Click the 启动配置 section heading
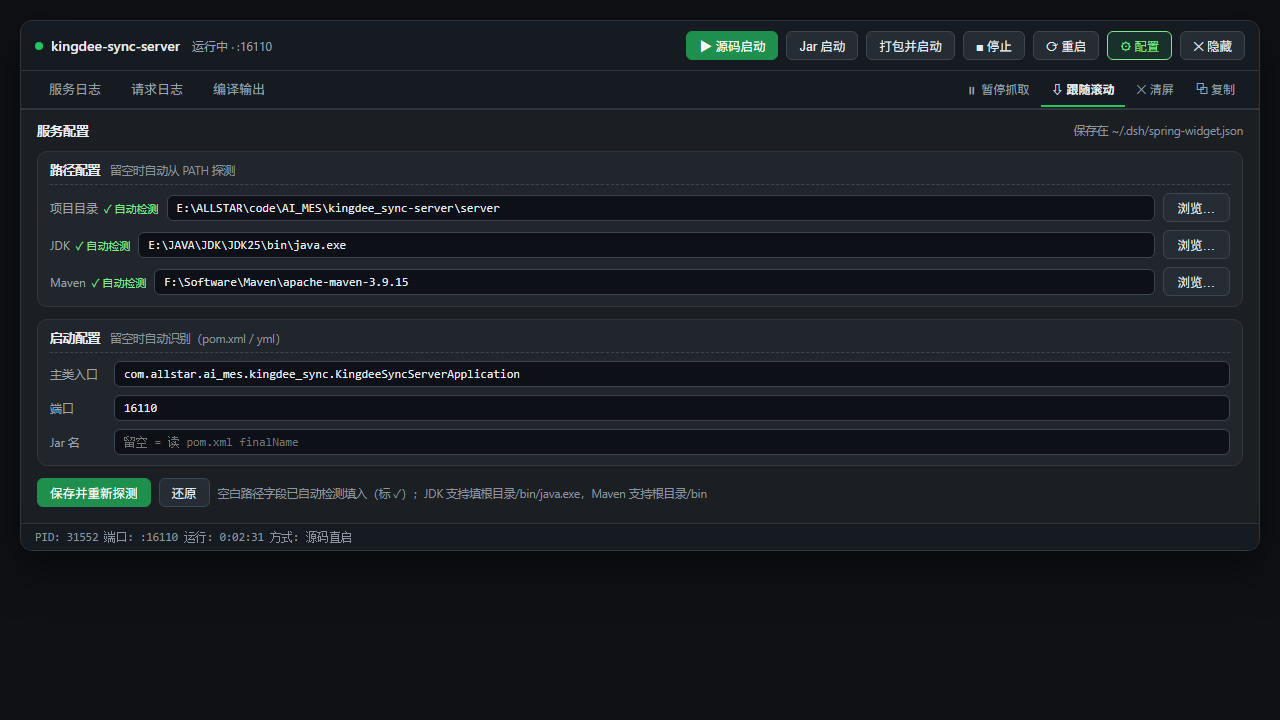Screen dimensions: 1280x720 point(75,338)
